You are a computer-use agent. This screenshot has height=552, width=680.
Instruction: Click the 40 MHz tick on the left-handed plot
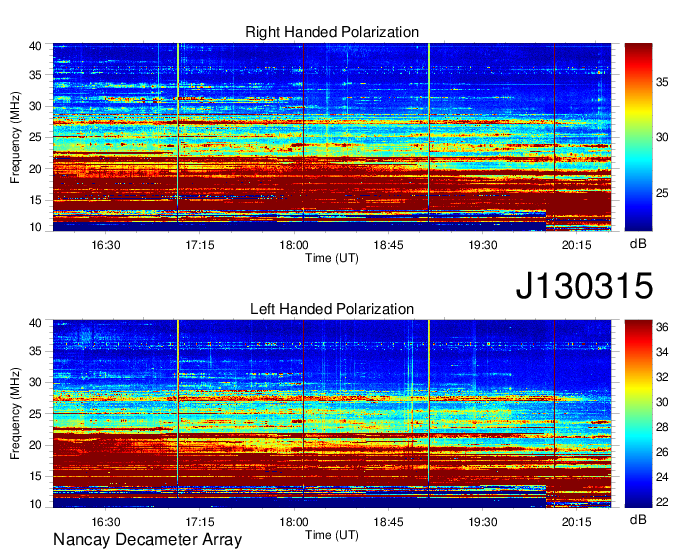35,323
